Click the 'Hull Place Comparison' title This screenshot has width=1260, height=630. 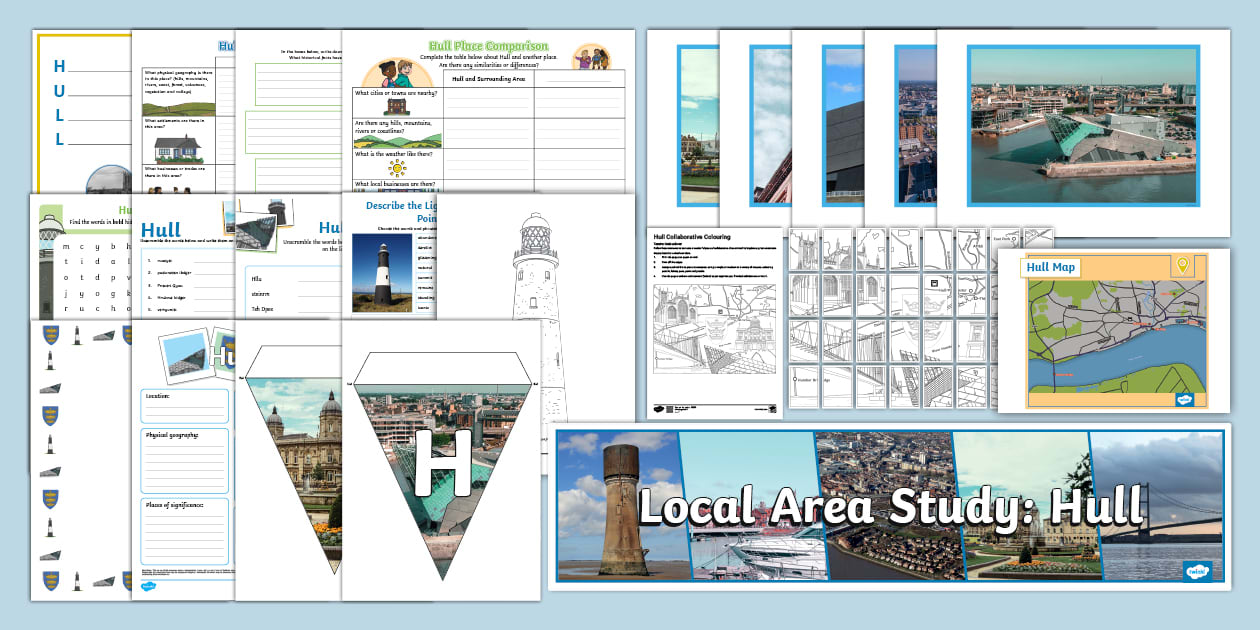(x=487, y=46)
